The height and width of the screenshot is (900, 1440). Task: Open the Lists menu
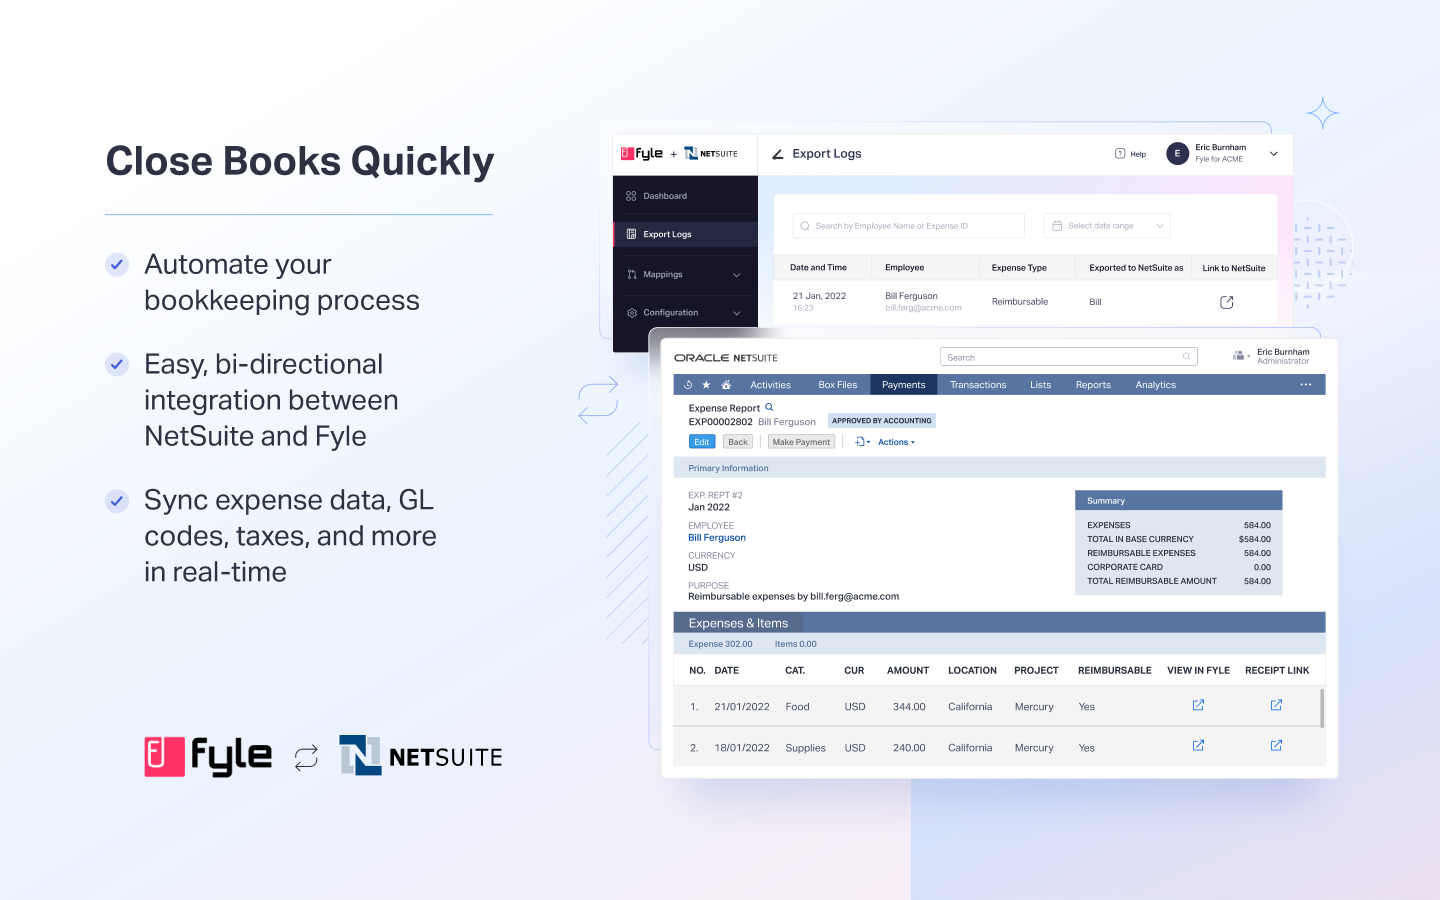point(1041,385)
